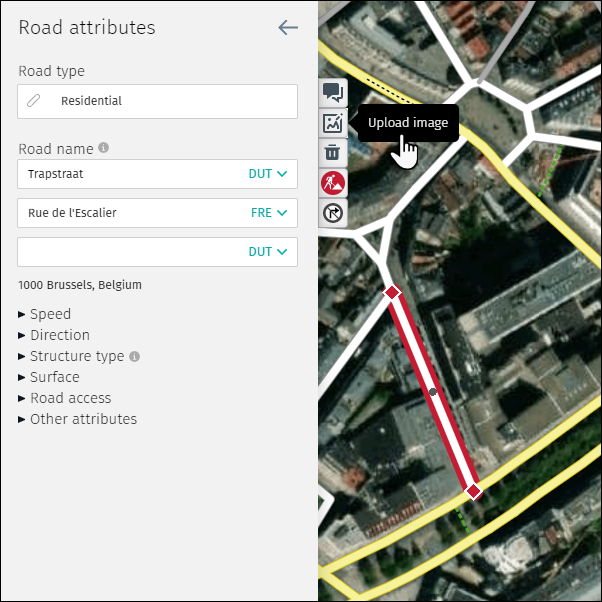Click the Road attributes panel title
The height and width of the screenshot is (602, 602).
87,28
